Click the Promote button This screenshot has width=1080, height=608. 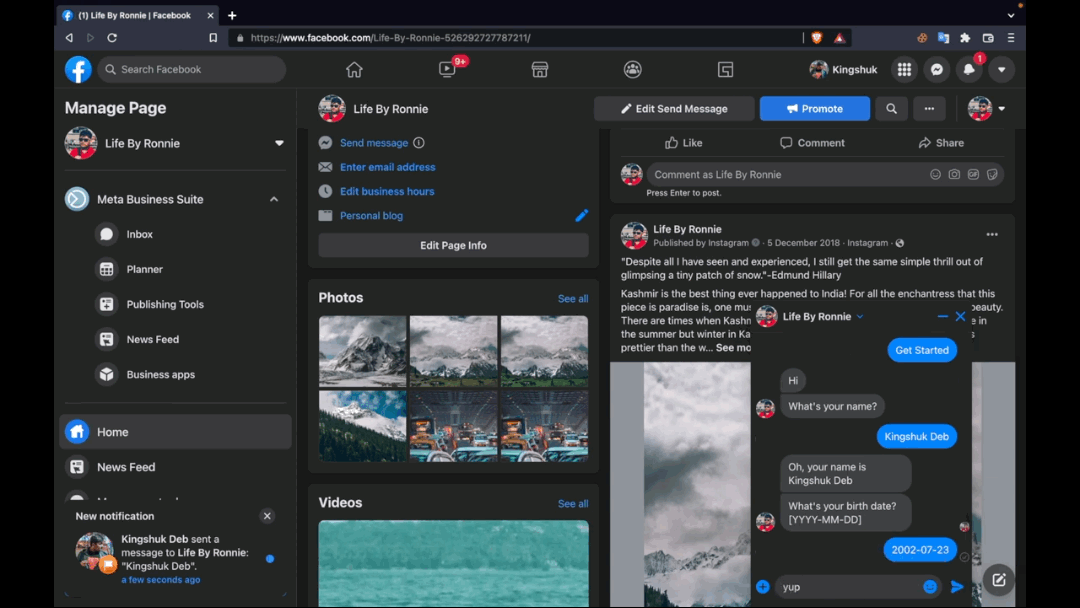click(815, 109)
